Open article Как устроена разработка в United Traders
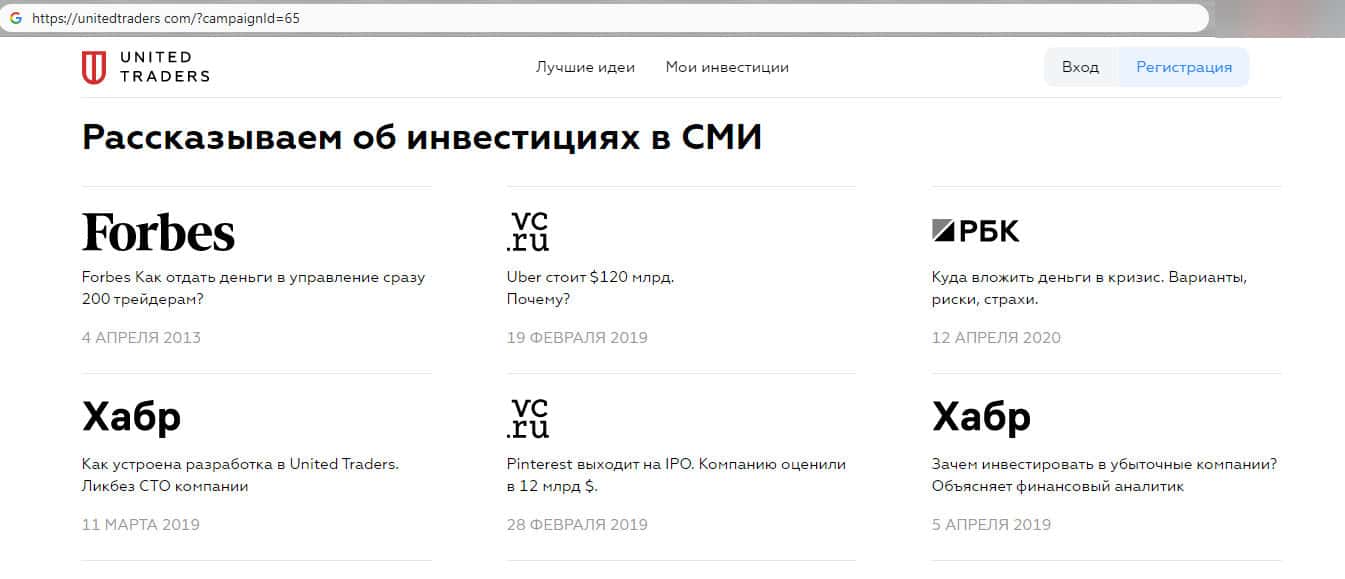 [x=240, y=475]
